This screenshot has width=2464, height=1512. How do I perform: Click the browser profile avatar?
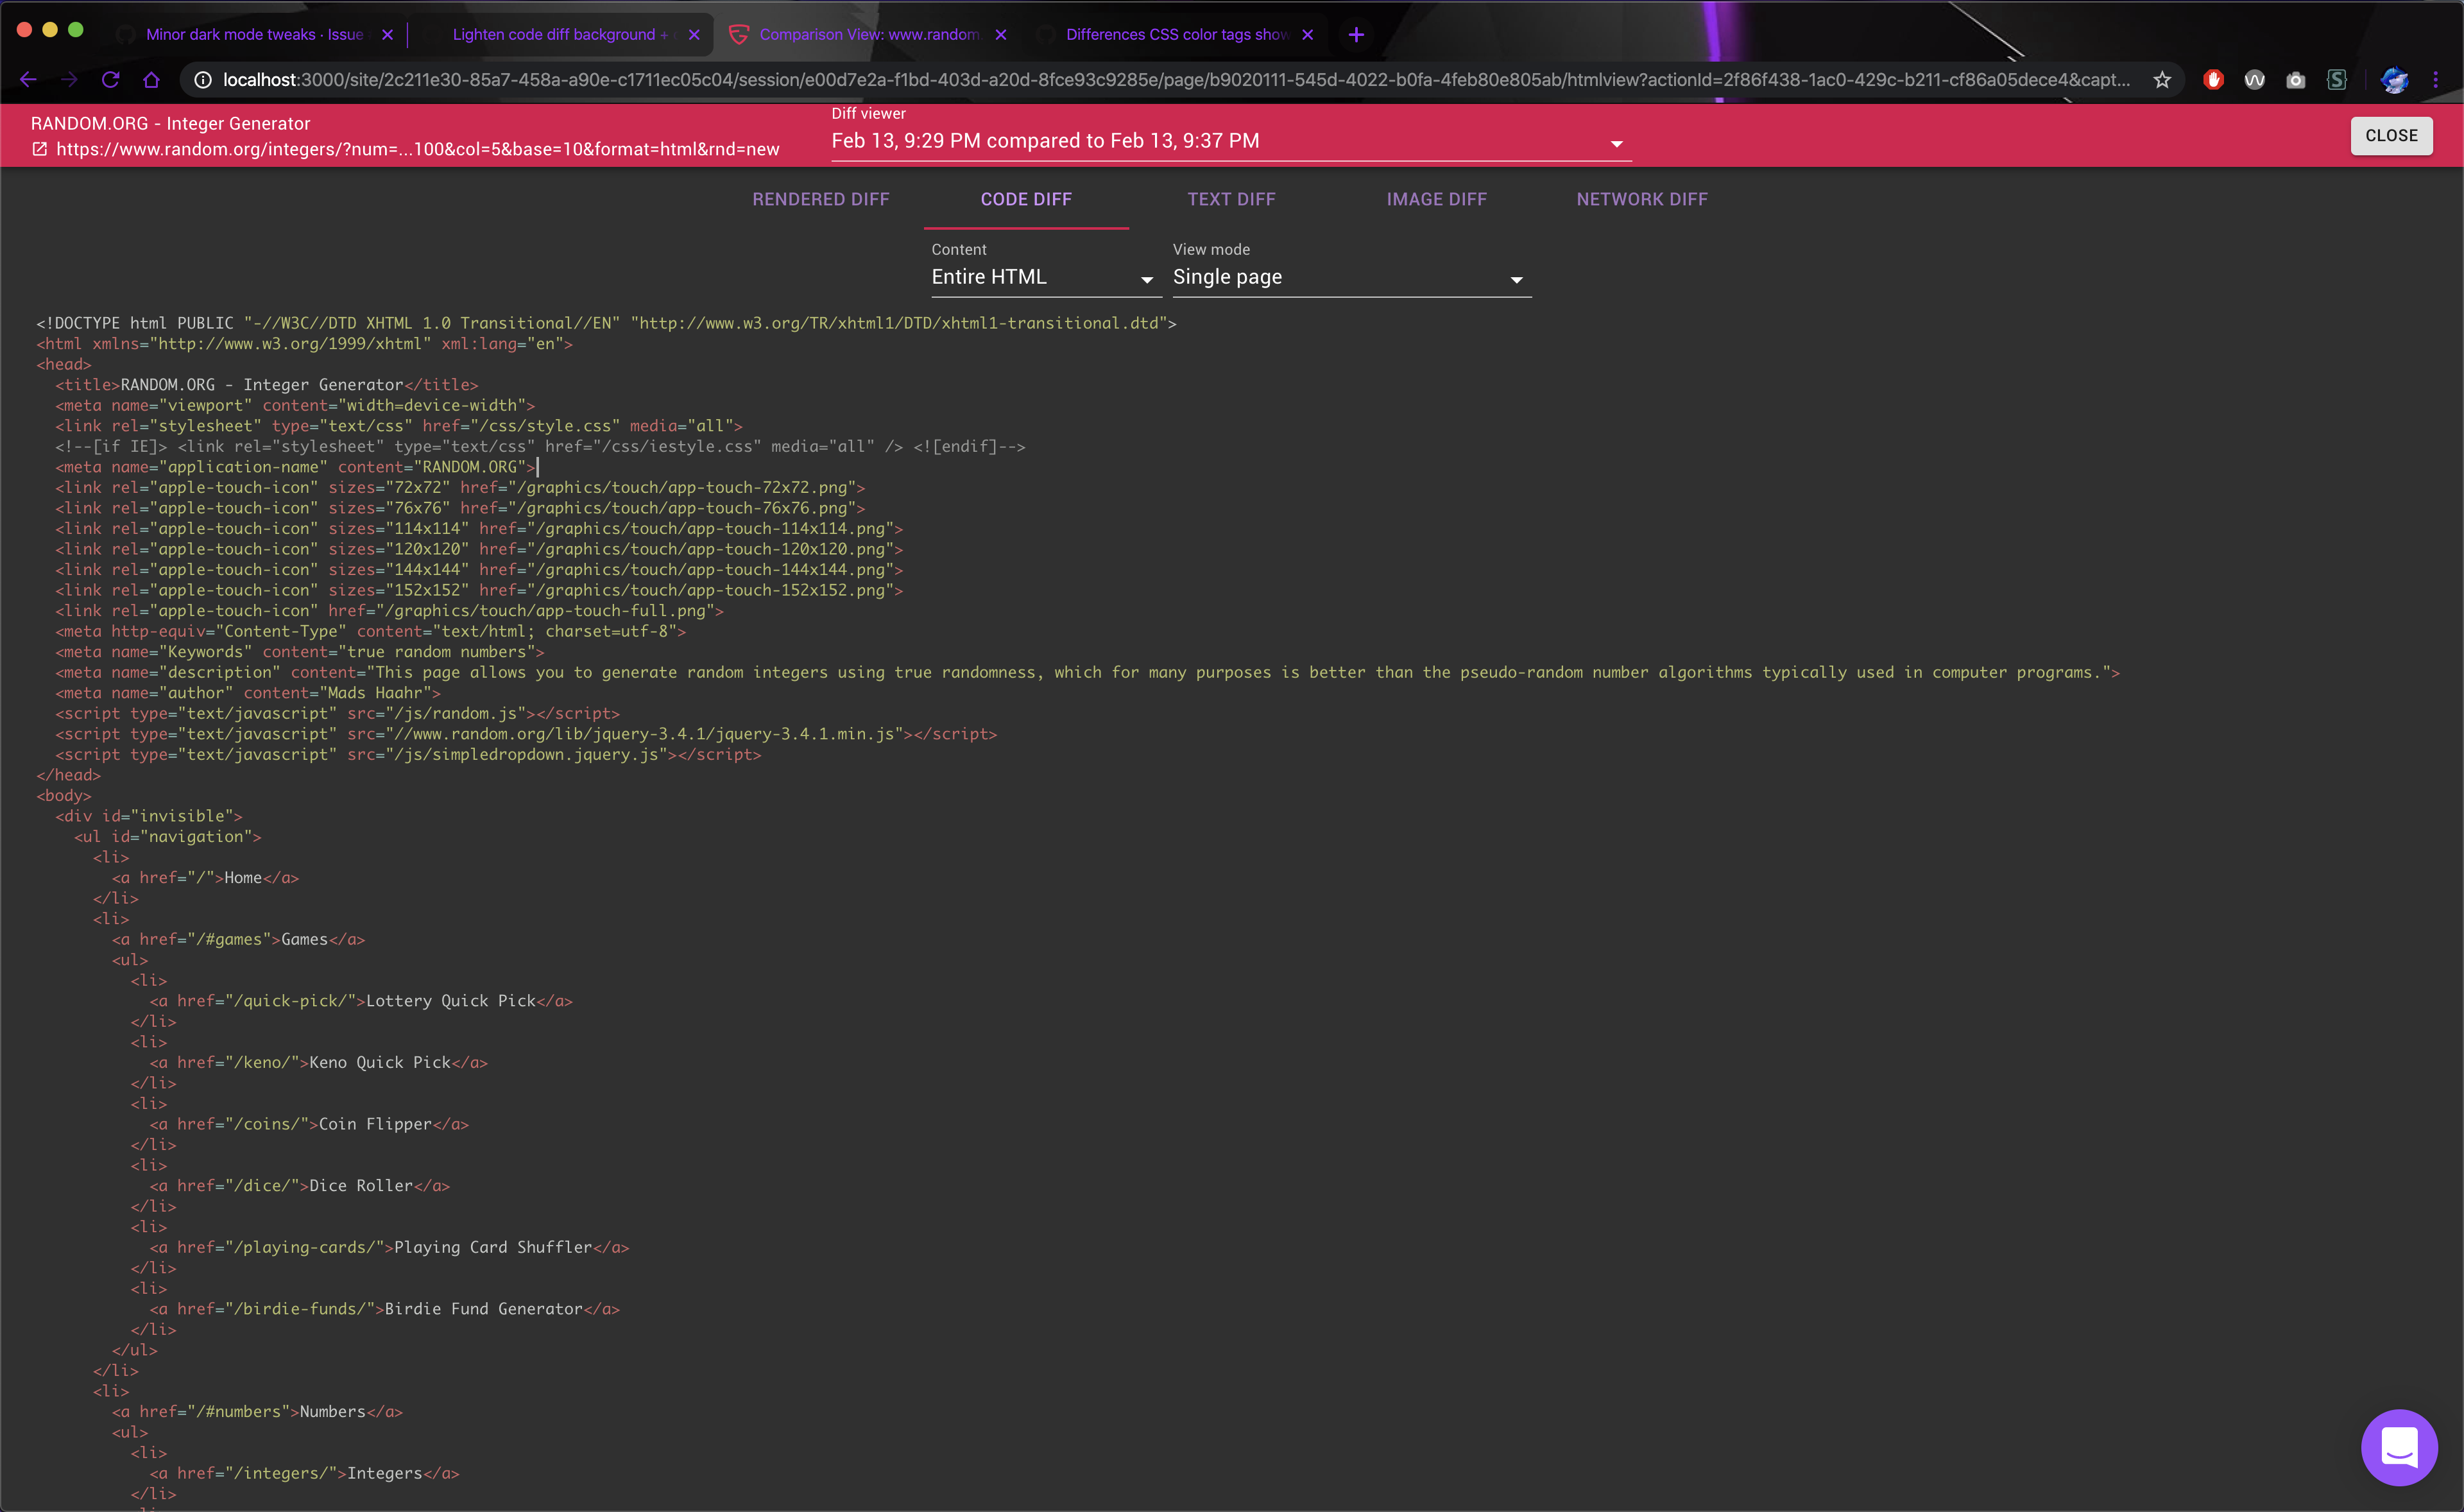(2394, 80)
